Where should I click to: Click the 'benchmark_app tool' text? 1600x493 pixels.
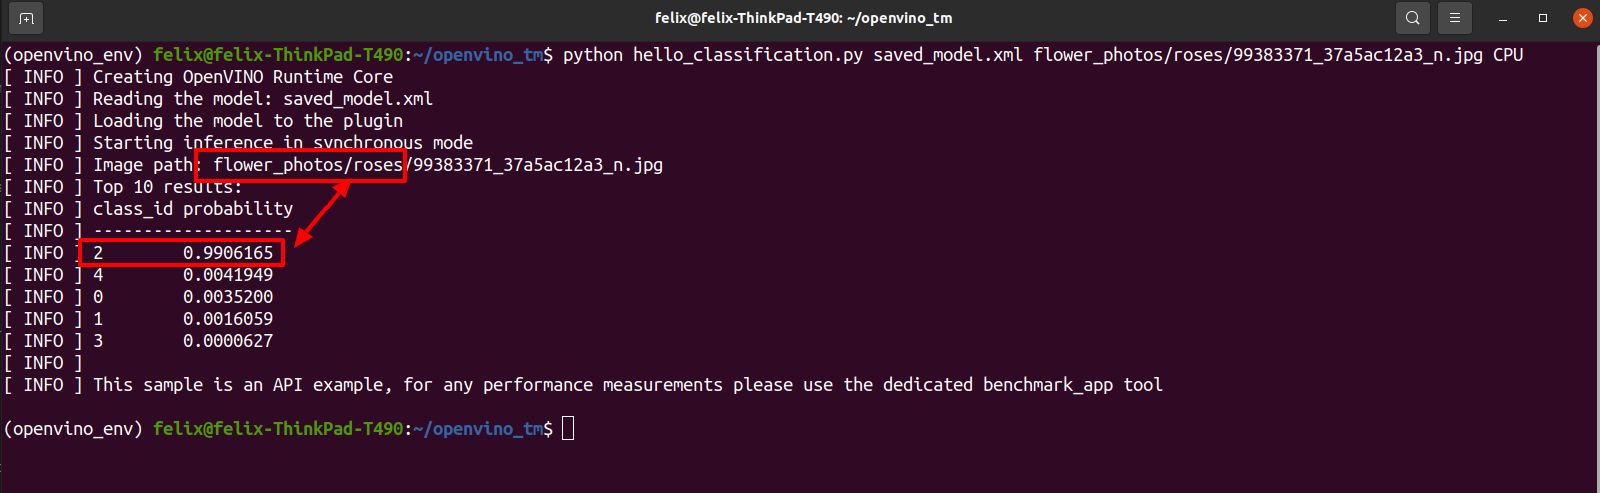tap(1073, 385)
